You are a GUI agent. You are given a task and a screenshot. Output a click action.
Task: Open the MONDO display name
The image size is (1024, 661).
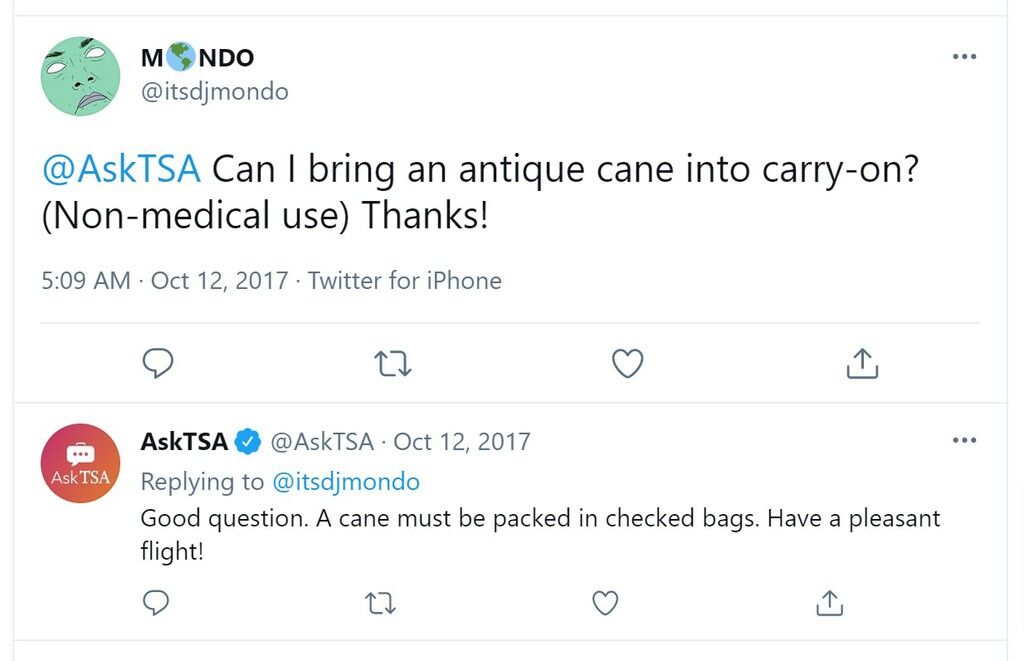pos(197,57)
